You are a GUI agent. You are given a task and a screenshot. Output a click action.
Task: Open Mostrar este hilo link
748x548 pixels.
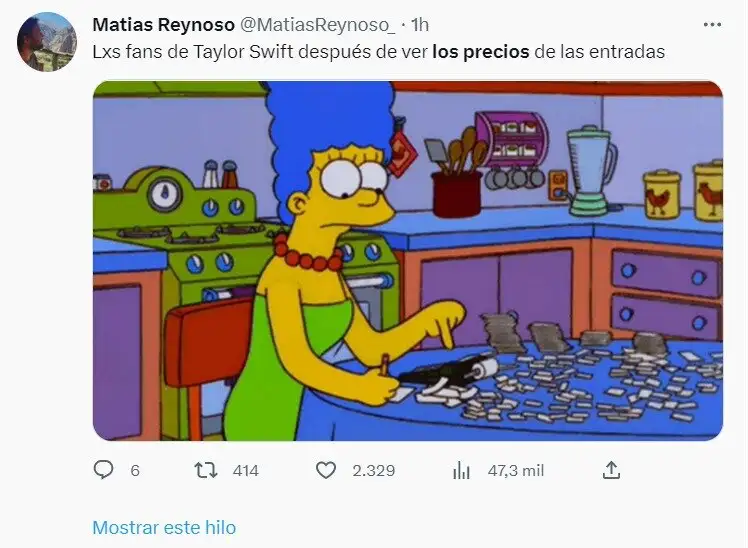[x=164, y=527]
